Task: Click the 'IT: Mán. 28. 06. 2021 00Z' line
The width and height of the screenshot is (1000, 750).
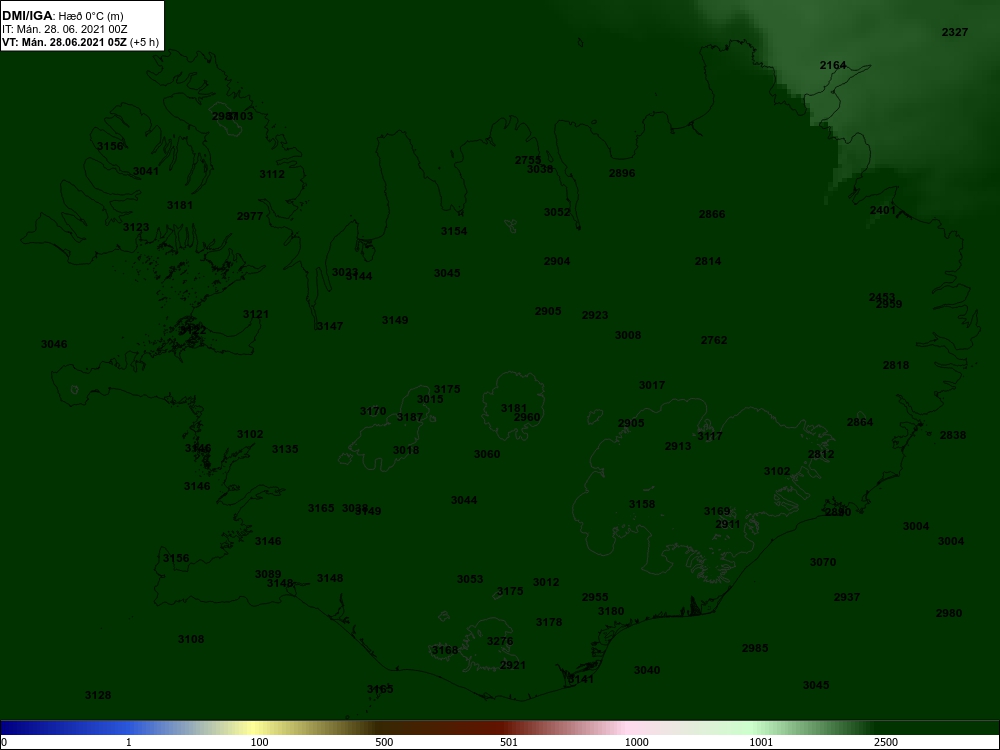Action: (x=64, y=29)
